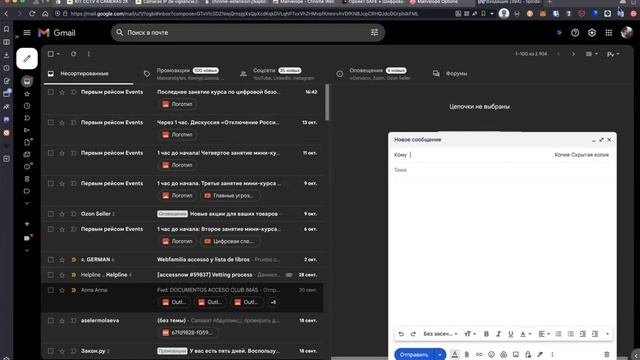Screen dimensions: 640x360
Task: Select checkbox for 16:42 Первым рейсом Events email
Action: click(51, 92)
